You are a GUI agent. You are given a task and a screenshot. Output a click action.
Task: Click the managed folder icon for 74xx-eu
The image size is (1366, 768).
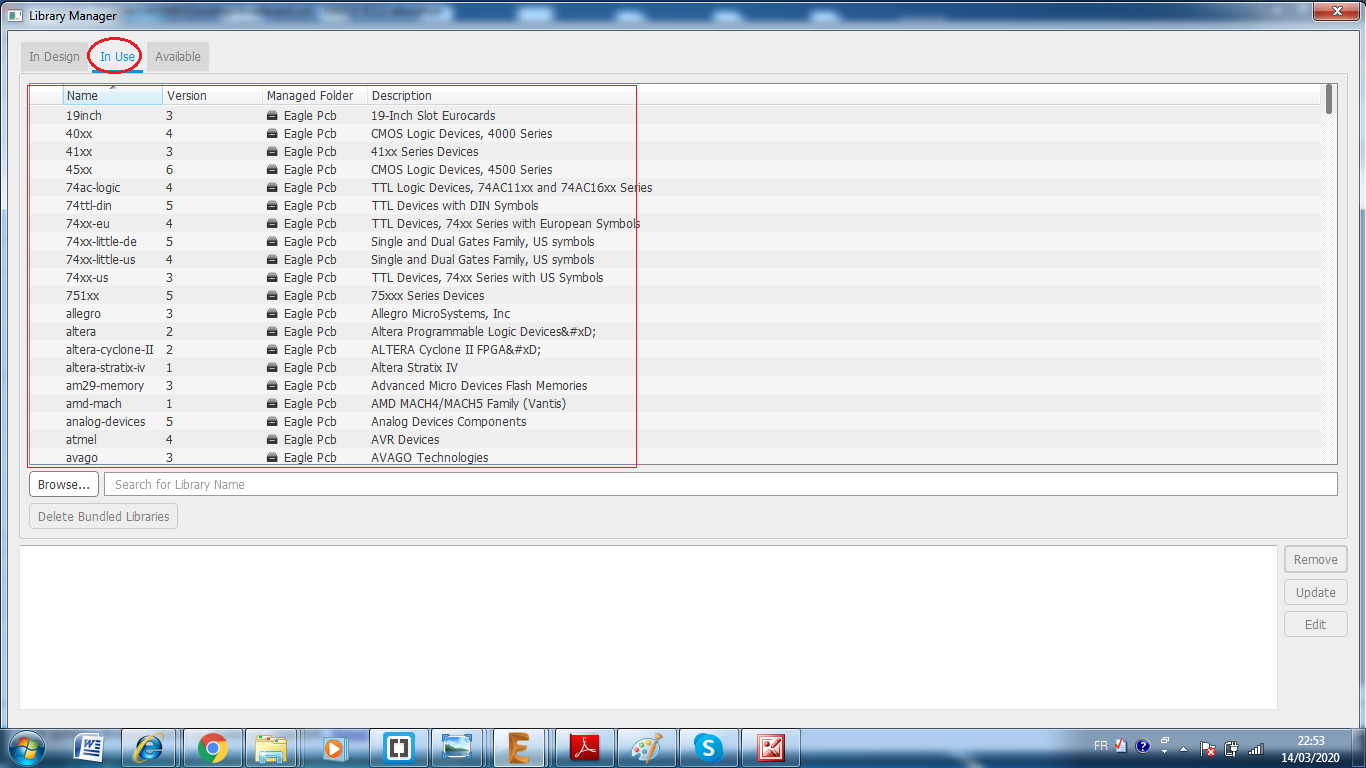coord(272,224)
